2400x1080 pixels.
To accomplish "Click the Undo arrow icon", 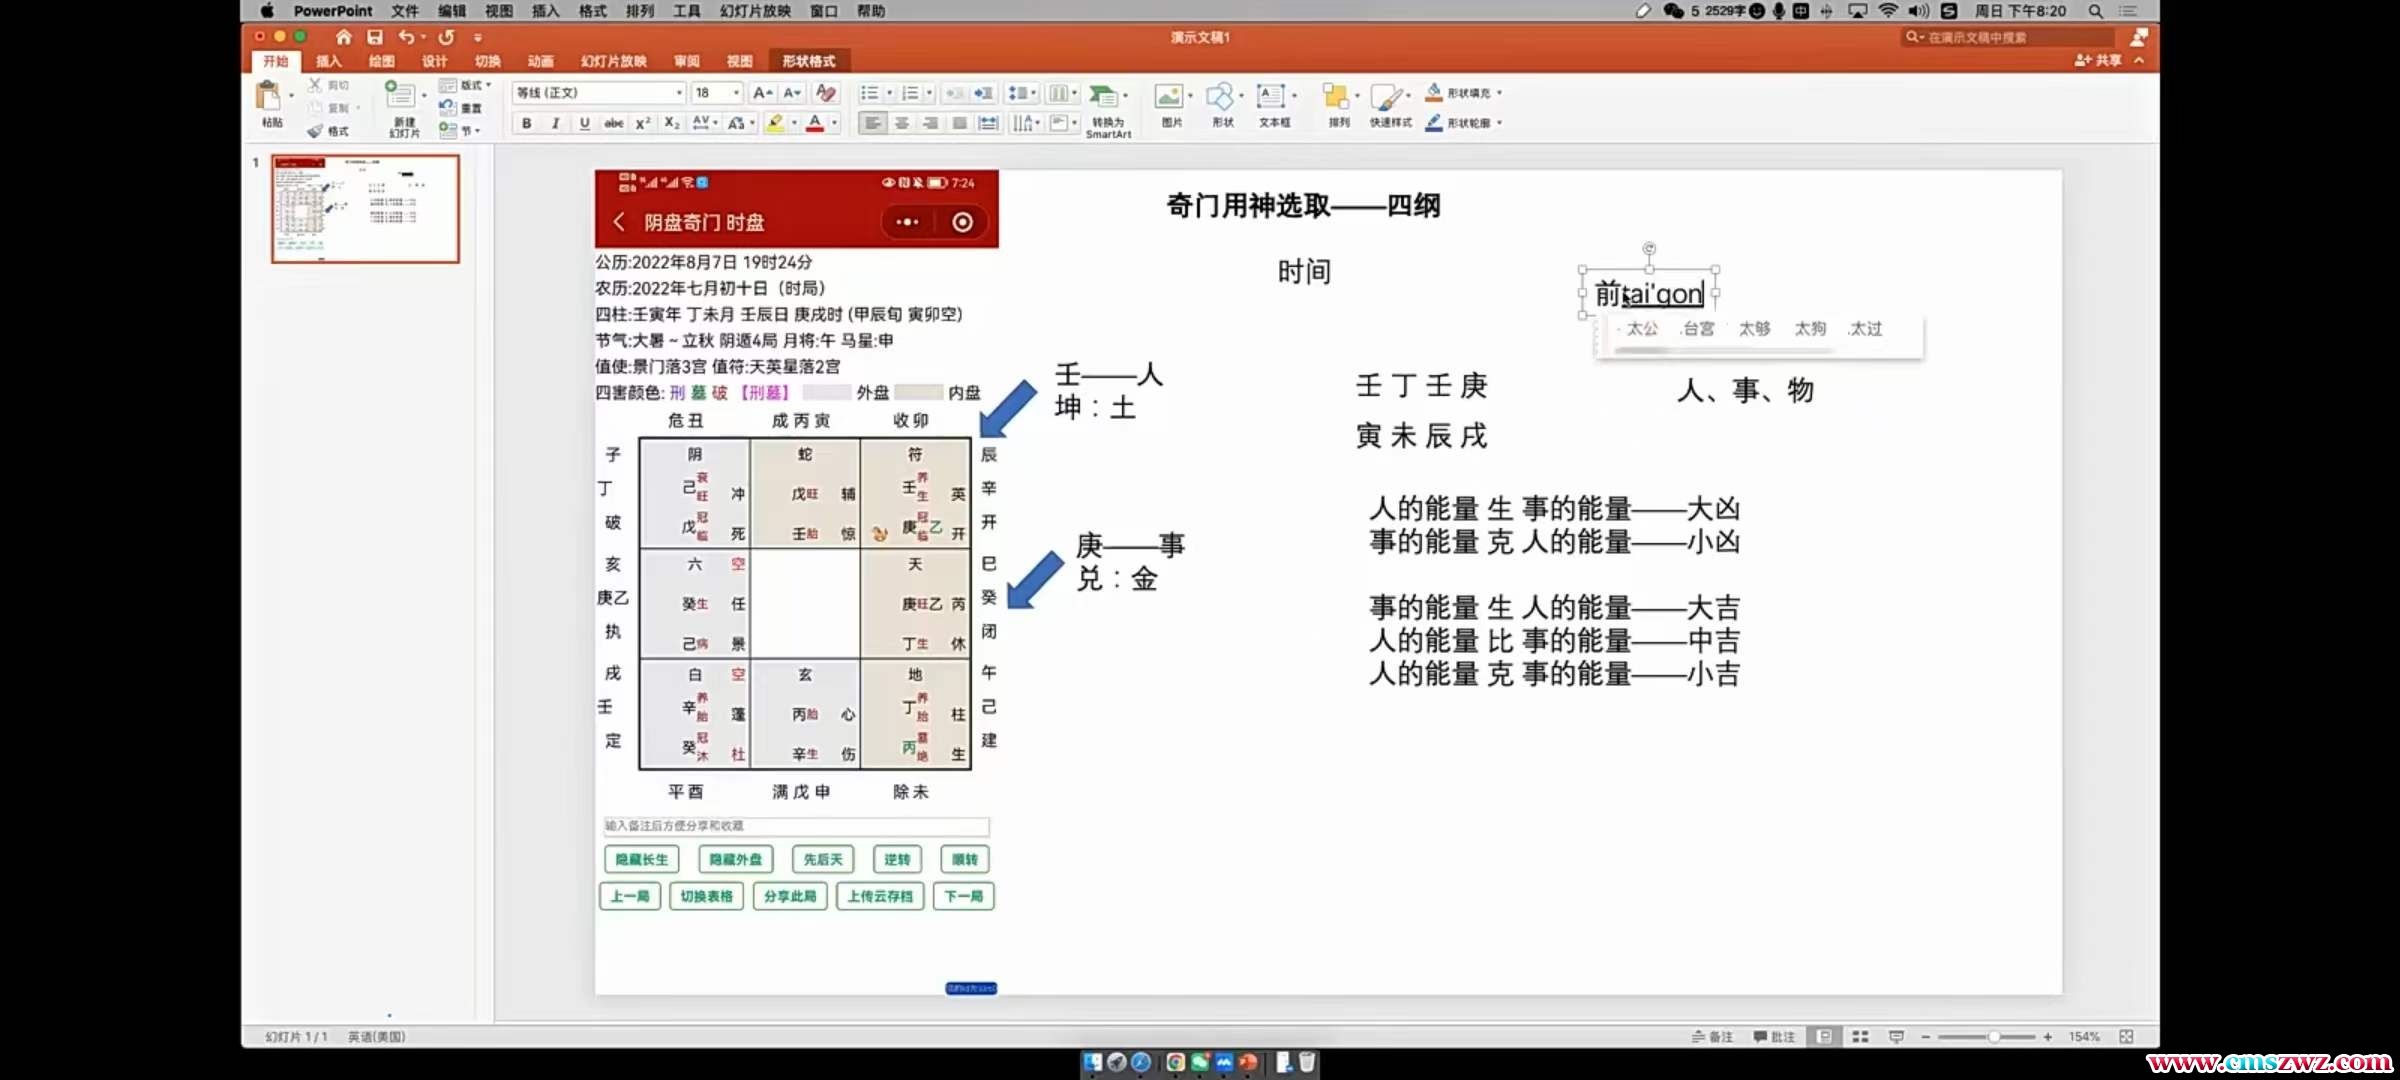I will 406,37.
